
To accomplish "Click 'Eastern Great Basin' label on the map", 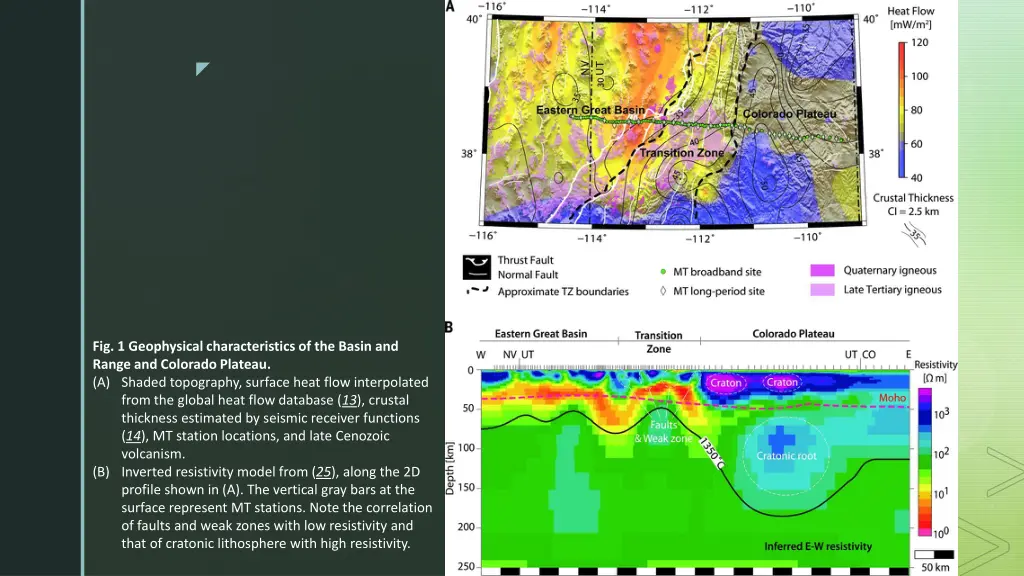I will point(590,110).
